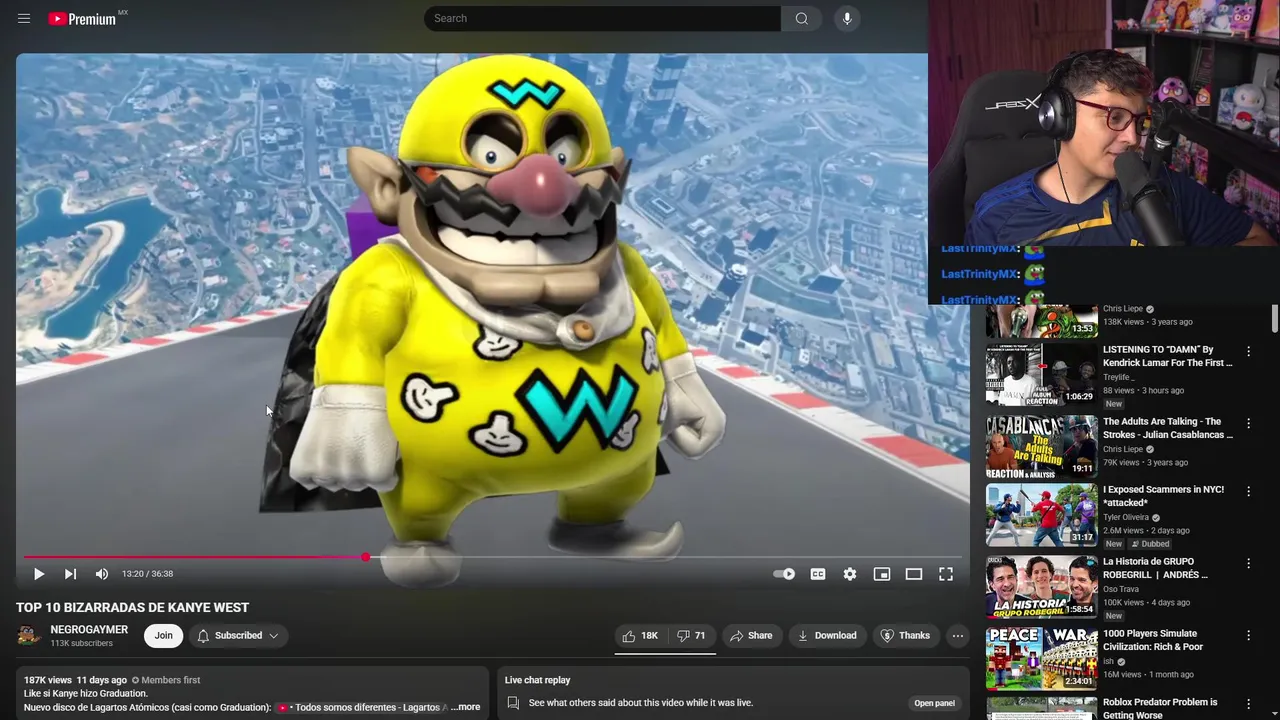Click the 113K subscribers text
The width and height of the screenshot is (1280, 720).
pyautogui.click(x=81, y=643)
